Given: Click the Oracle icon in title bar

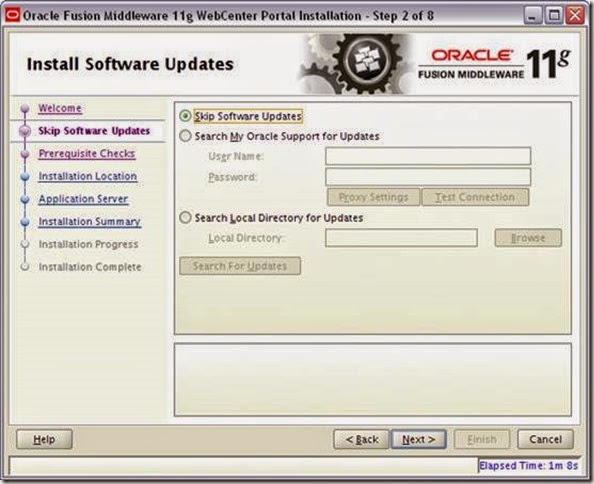Looking at the screenshot, I should point(12,16).
